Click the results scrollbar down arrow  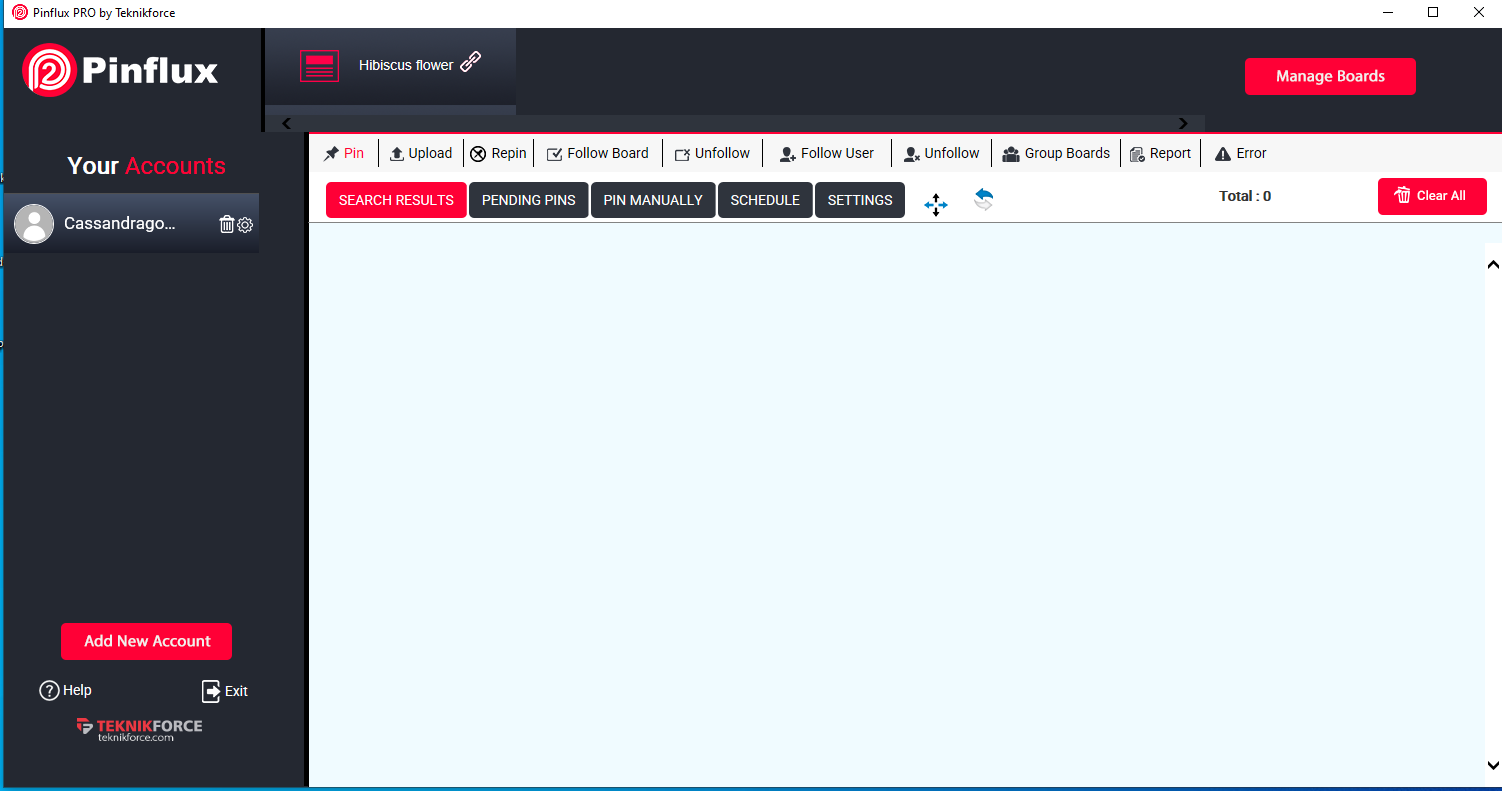click(x=1493, y=766)
